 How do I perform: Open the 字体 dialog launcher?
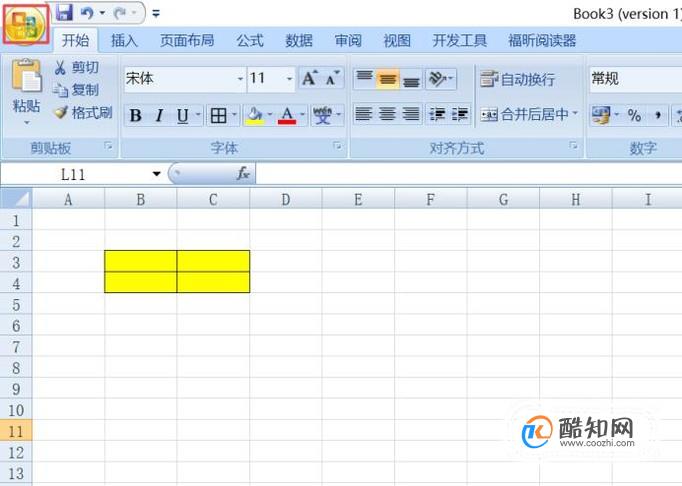(337, 146)
